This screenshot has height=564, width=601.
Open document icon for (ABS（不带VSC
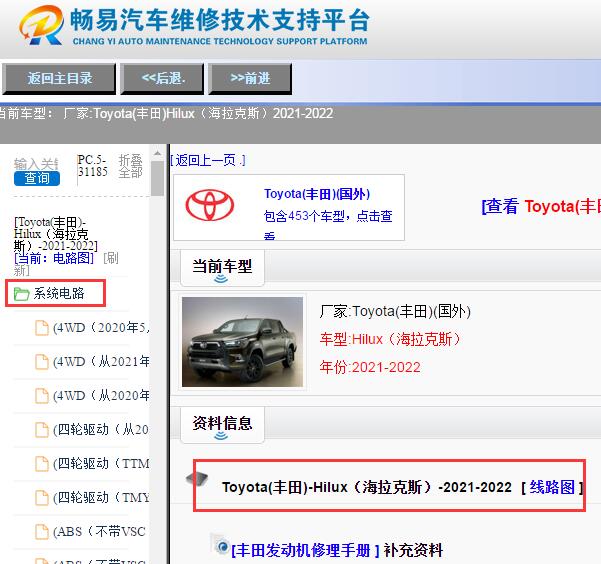42,532
